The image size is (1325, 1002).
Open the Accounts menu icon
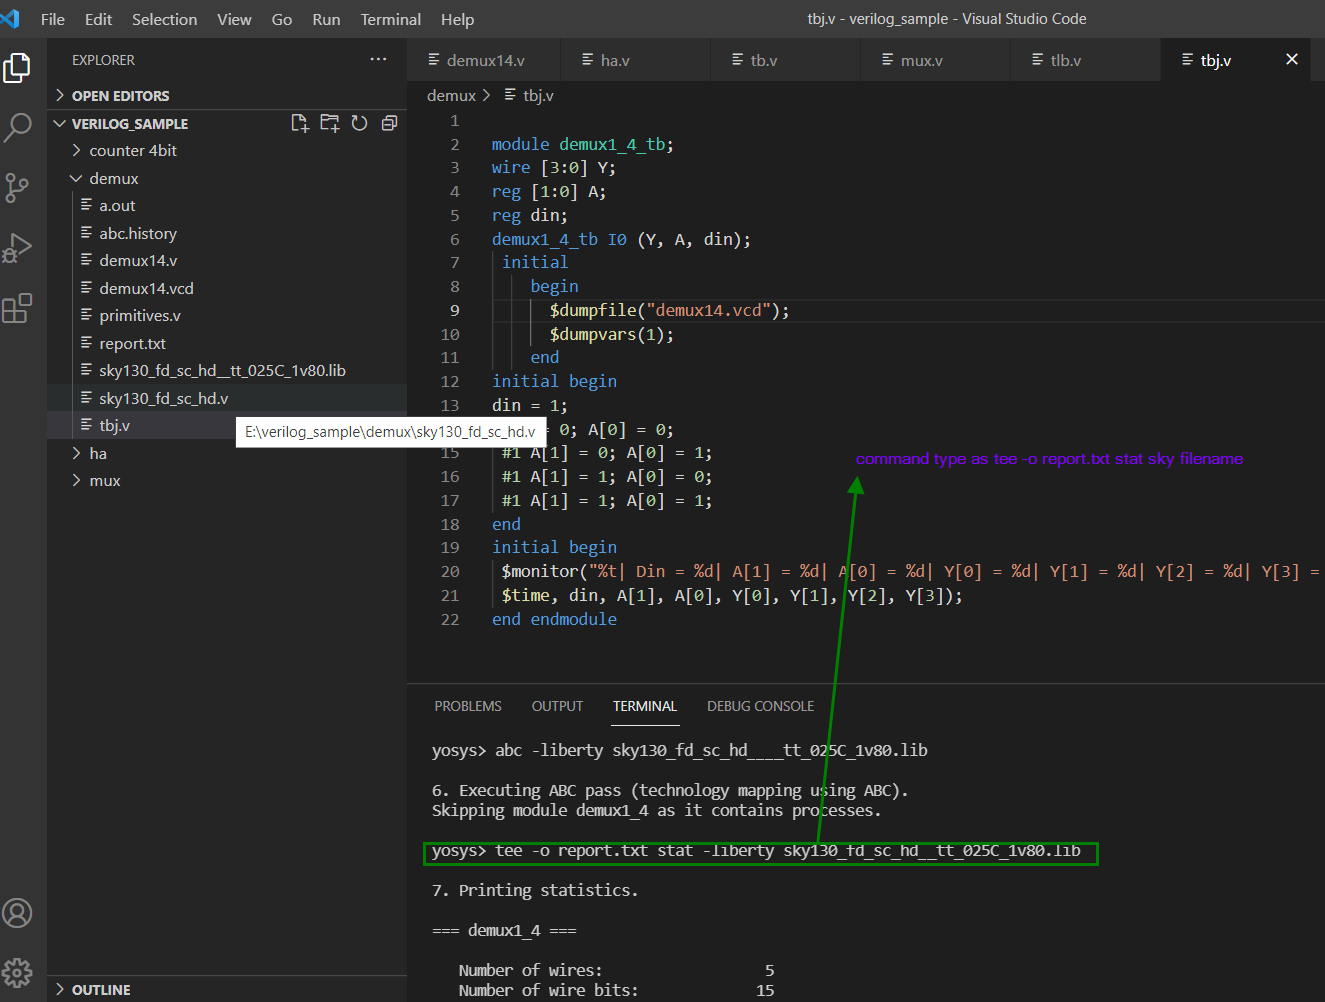pos(17,913)
